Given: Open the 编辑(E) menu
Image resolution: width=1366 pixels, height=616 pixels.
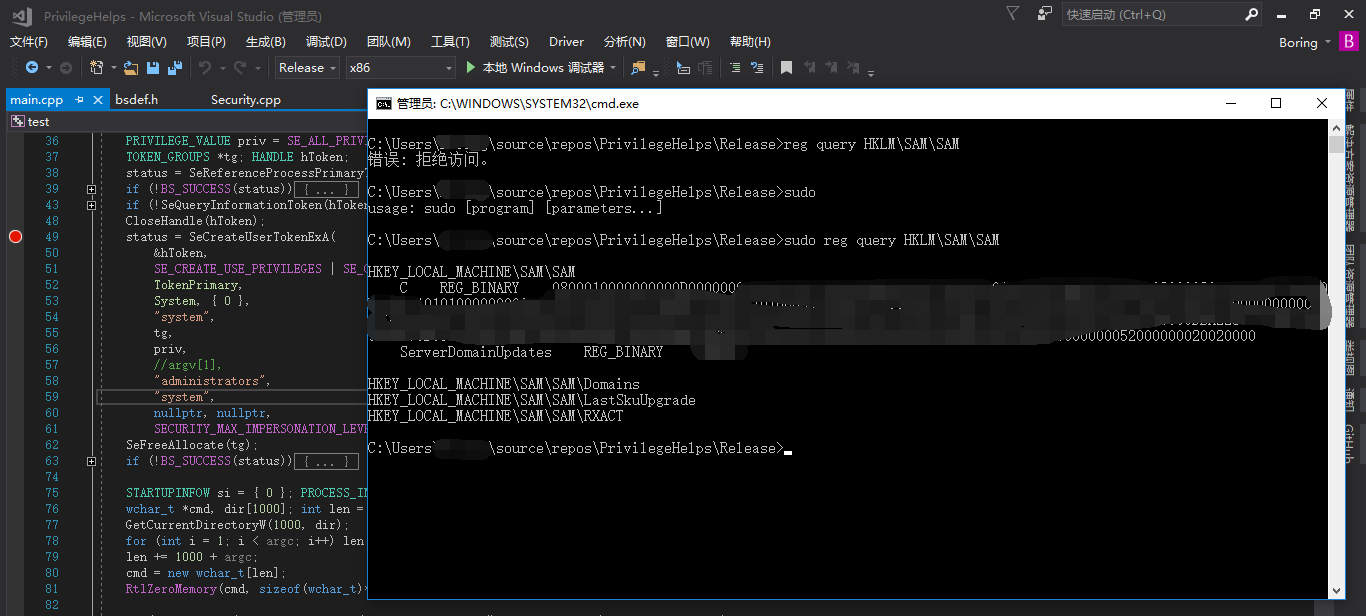Looking at the screenshot, I should tap(87, 42).
